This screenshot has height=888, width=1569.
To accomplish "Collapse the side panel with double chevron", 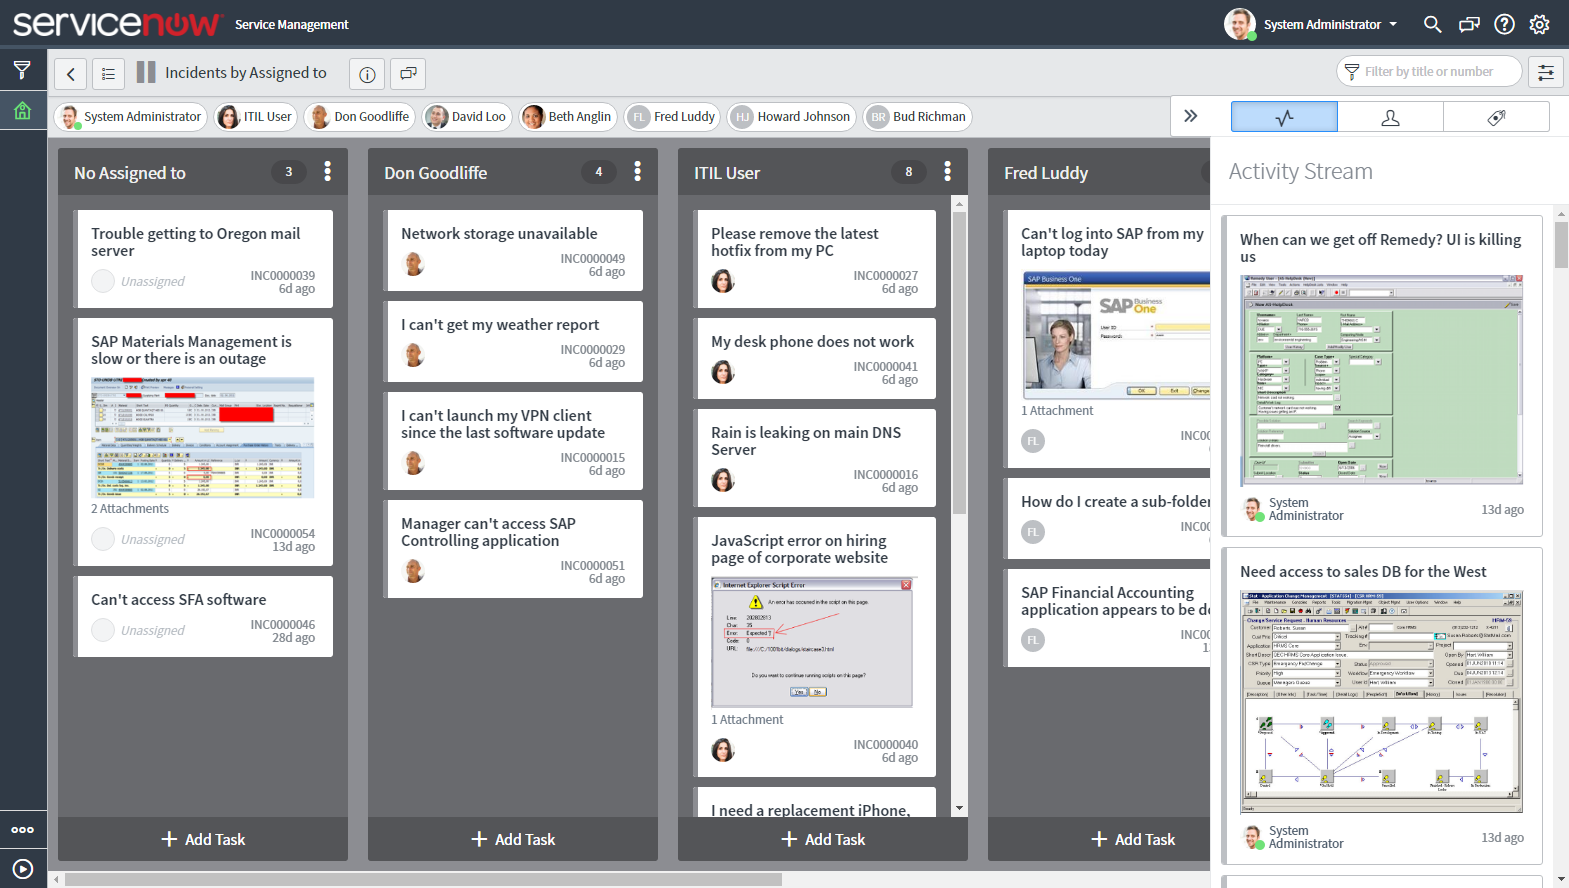I will 1190,116.
